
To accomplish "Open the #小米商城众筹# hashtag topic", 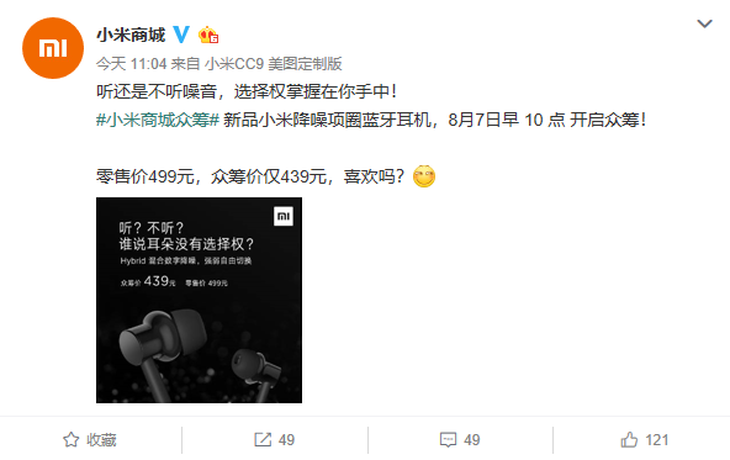I will (x=157, y=120).
